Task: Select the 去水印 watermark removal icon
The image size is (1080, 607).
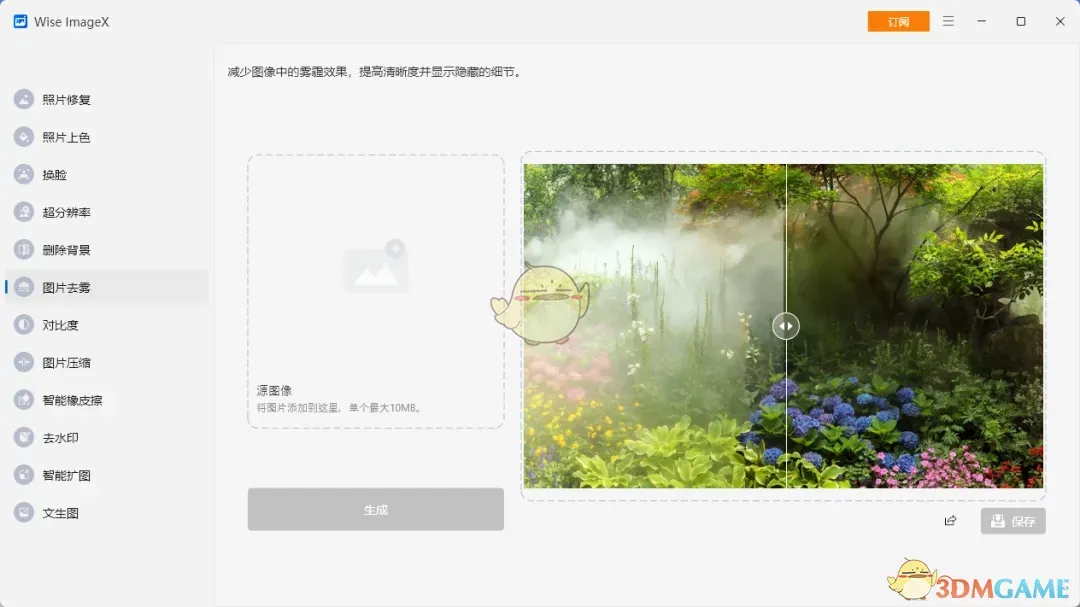Action: tap(24, 438)
